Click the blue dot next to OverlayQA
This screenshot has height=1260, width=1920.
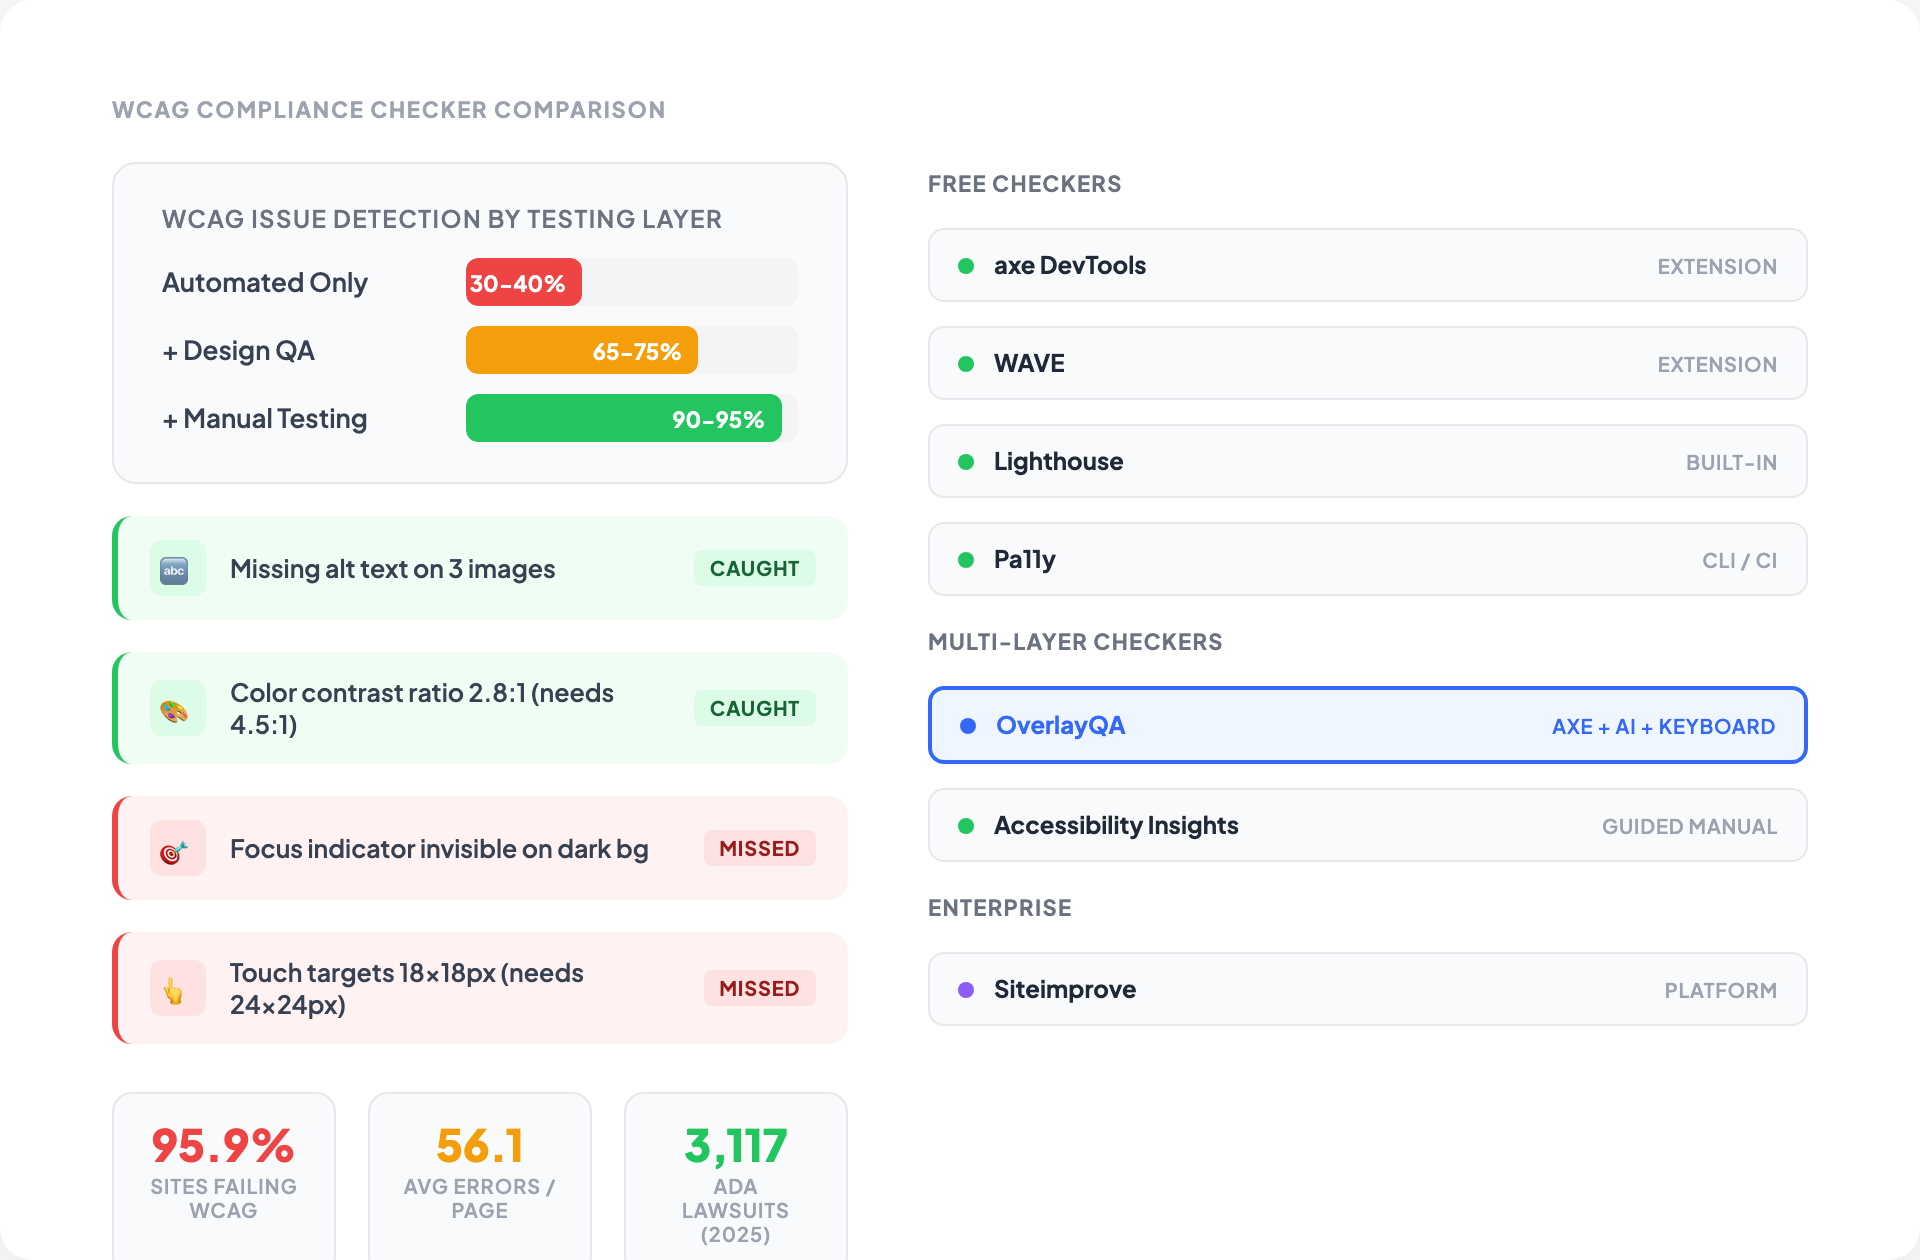click(x=968, y=726)
